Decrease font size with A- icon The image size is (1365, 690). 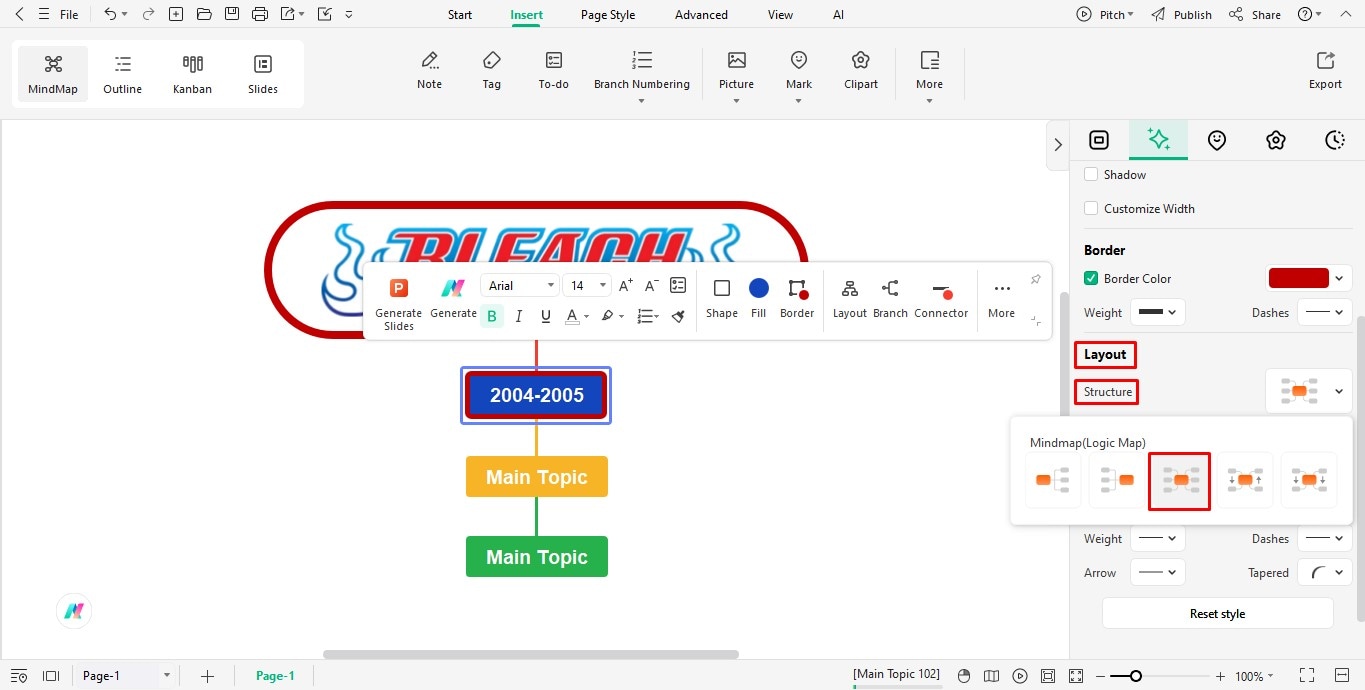pyautogui.click(x=651, y=286)
